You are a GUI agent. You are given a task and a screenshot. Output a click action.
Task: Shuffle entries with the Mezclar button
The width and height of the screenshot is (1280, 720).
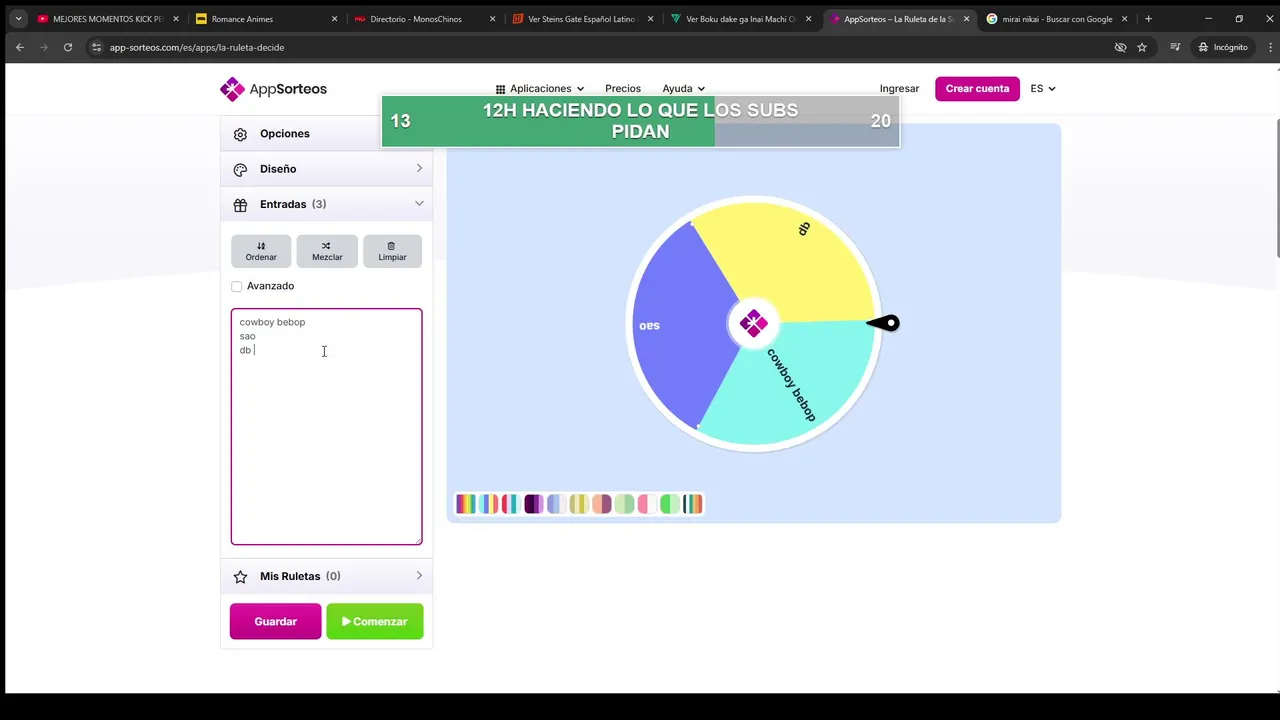click(x=327, y=251)
